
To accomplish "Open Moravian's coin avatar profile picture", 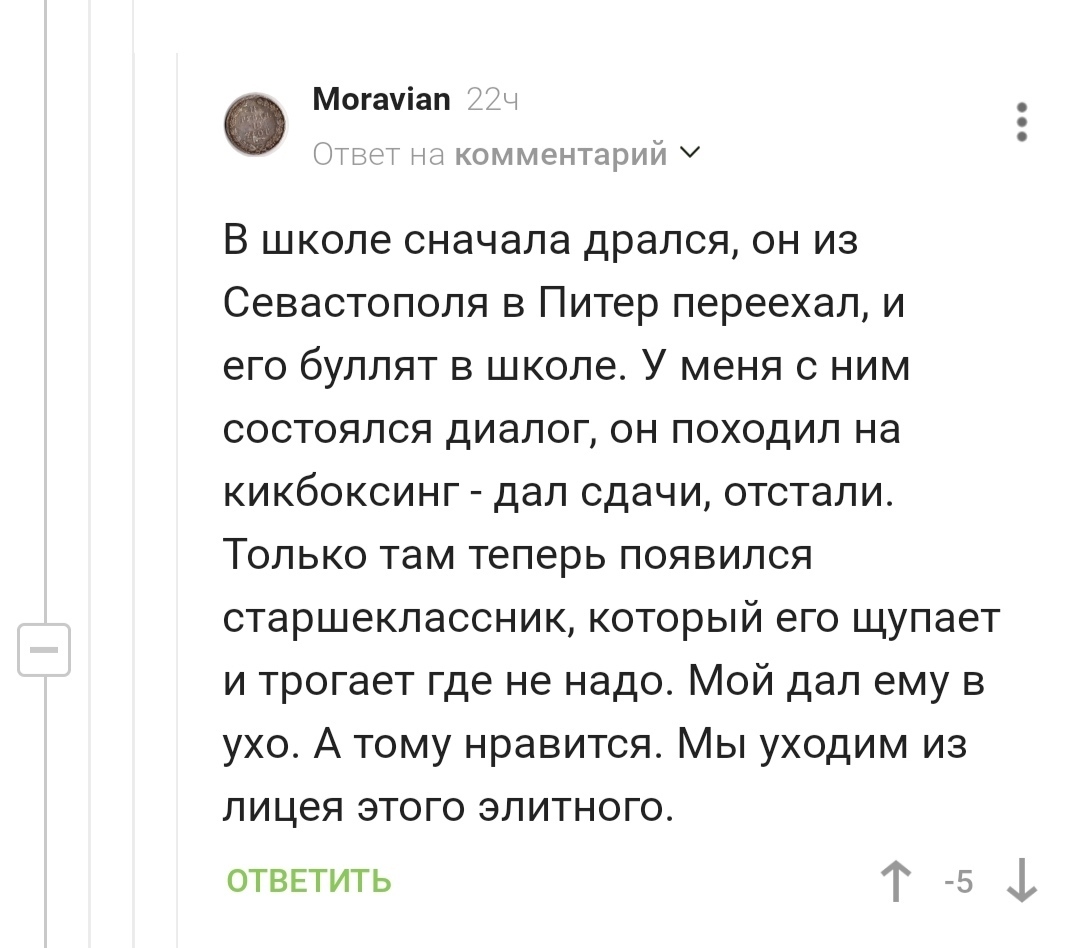I will tap(256, 125).
